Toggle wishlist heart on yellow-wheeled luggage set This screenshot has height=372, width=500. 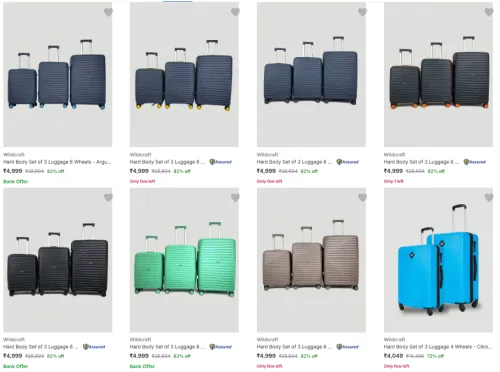point(235,12)
